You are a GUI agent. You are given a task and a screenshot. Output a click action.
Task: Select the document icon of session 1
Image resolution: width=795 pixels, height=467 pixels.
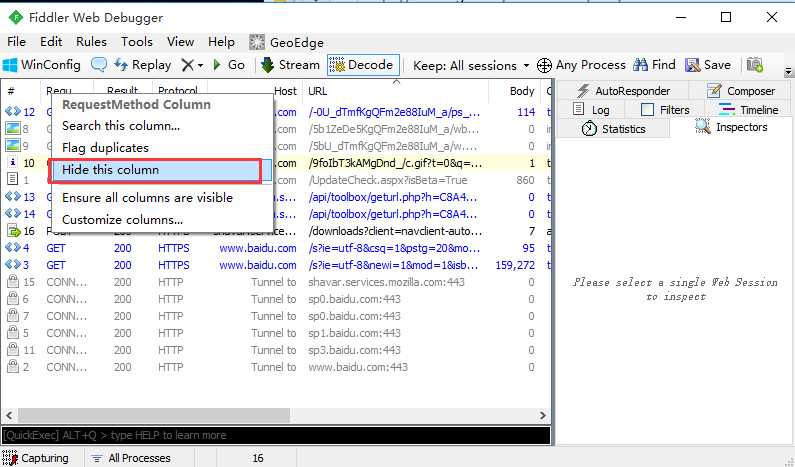(x=12, y=179)
